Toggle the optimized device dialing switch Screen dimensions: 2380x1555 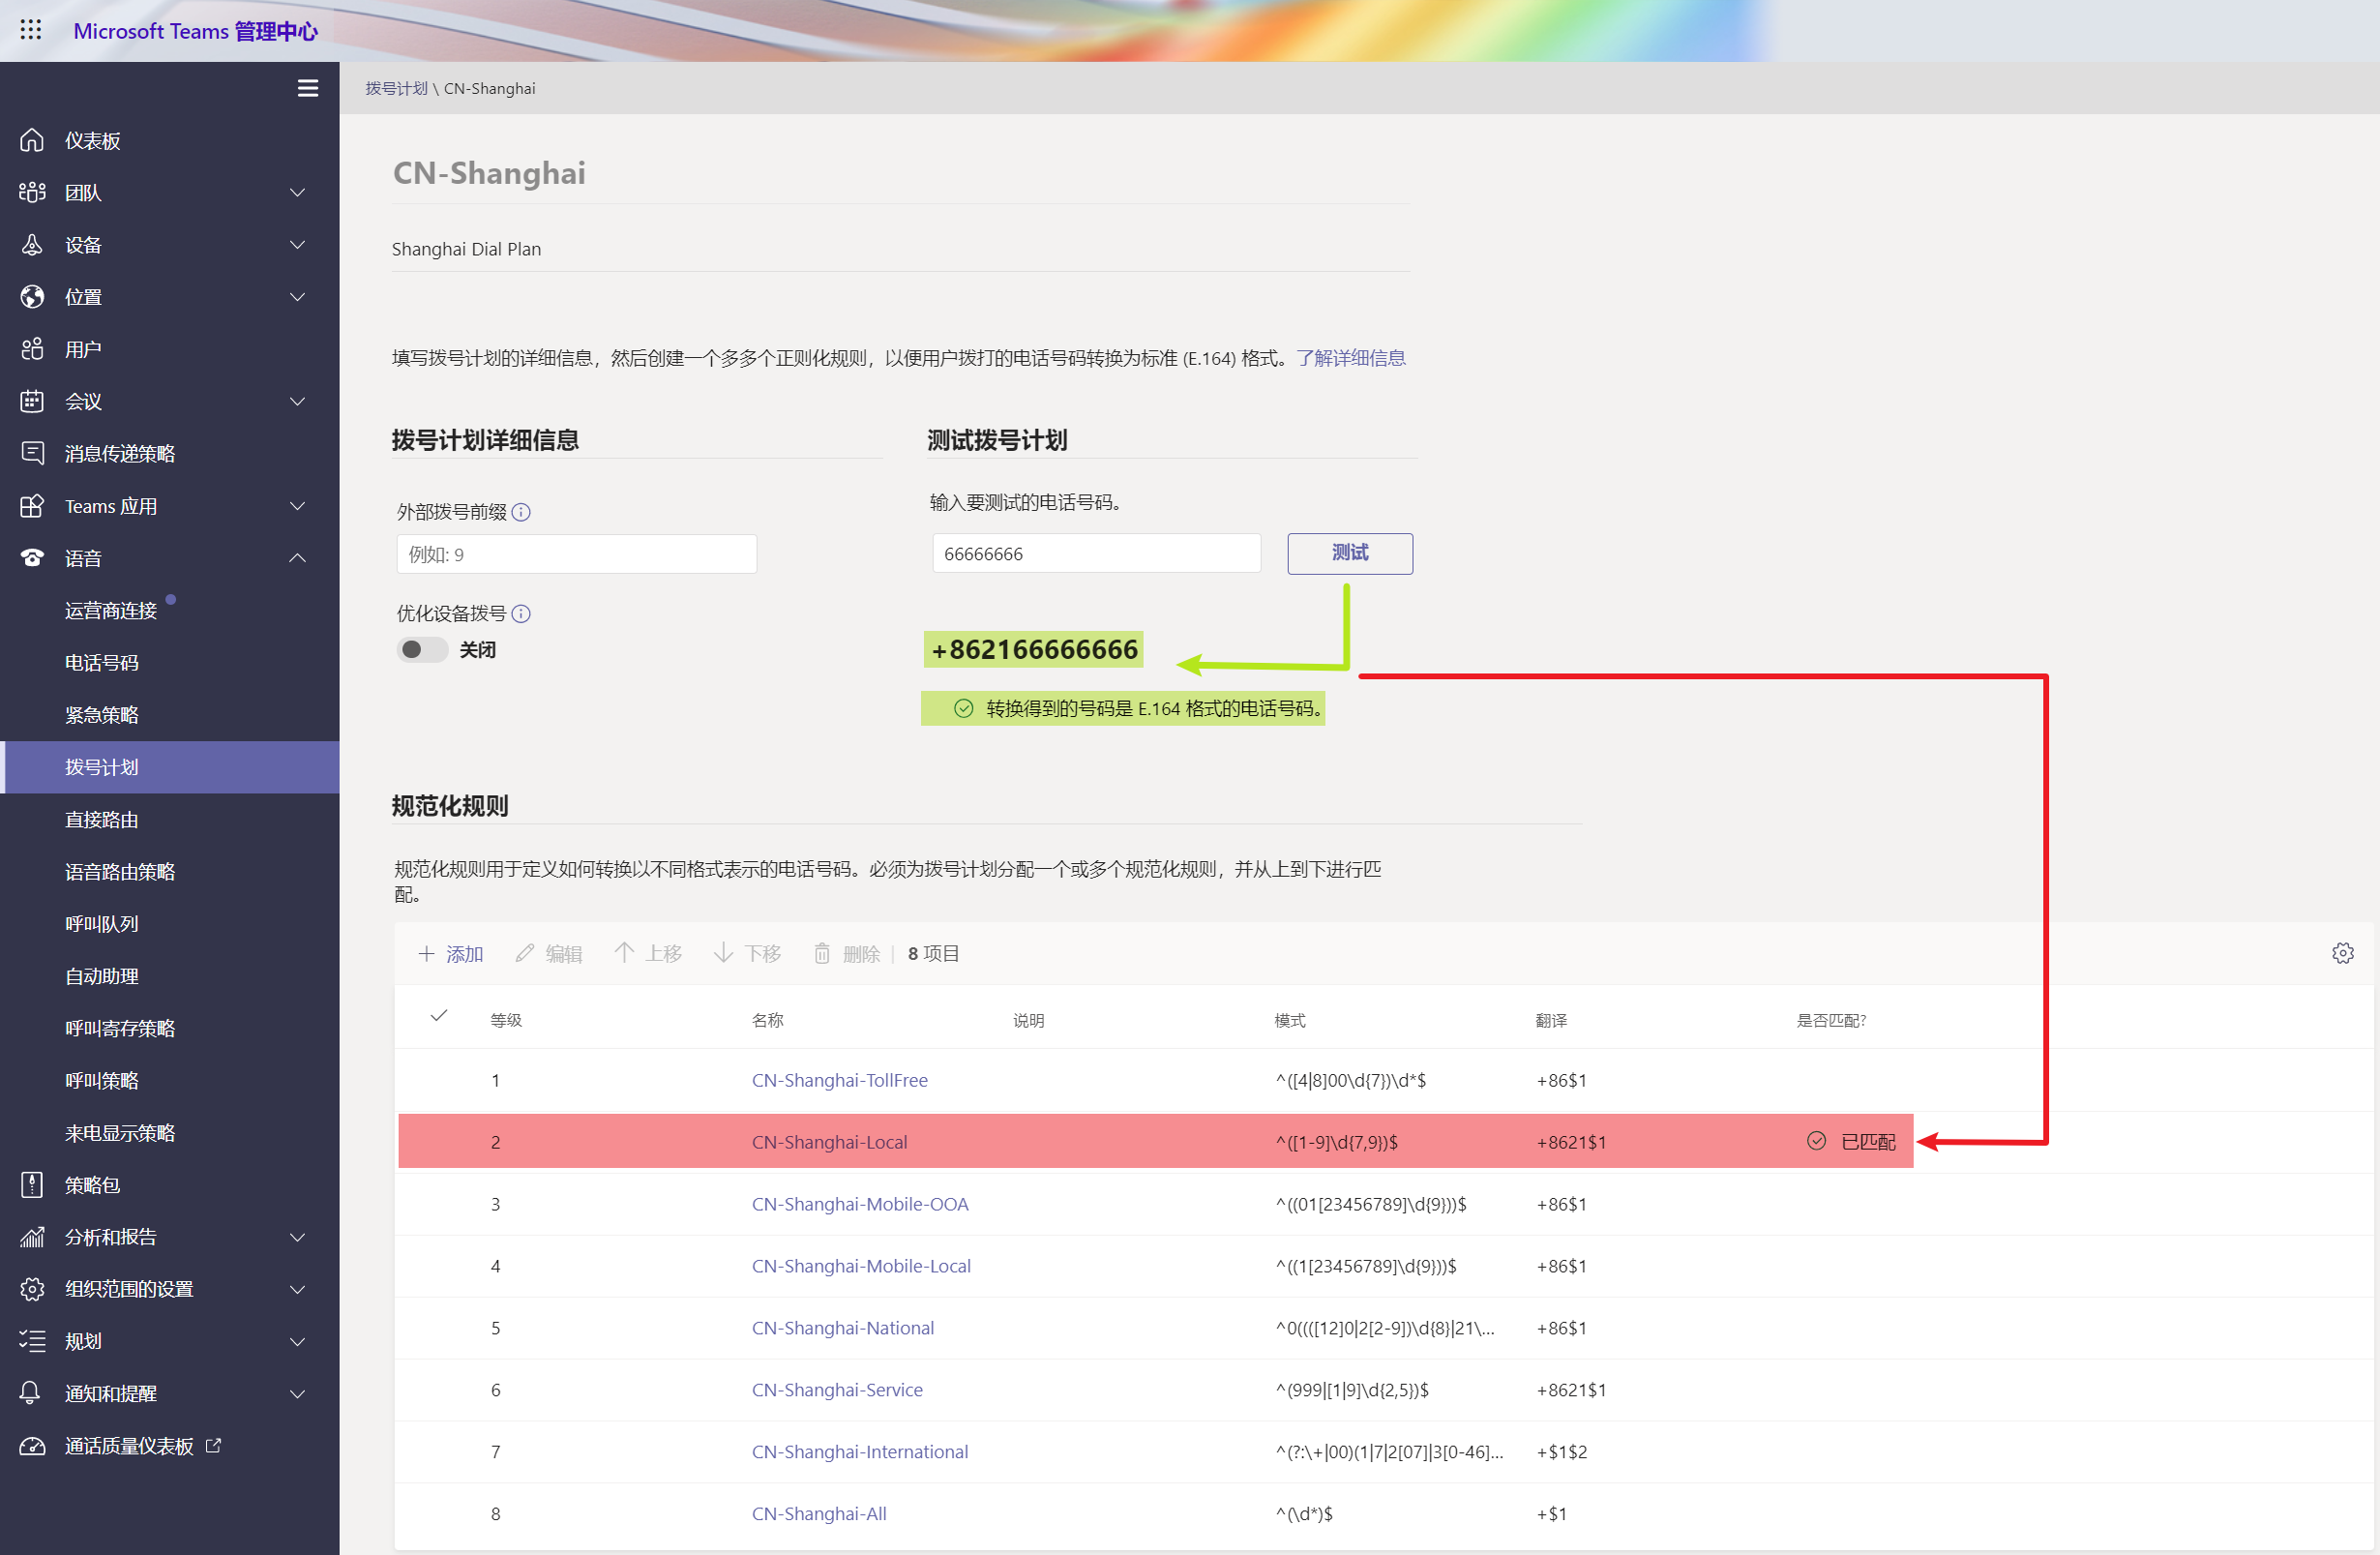tap(421, 649)
